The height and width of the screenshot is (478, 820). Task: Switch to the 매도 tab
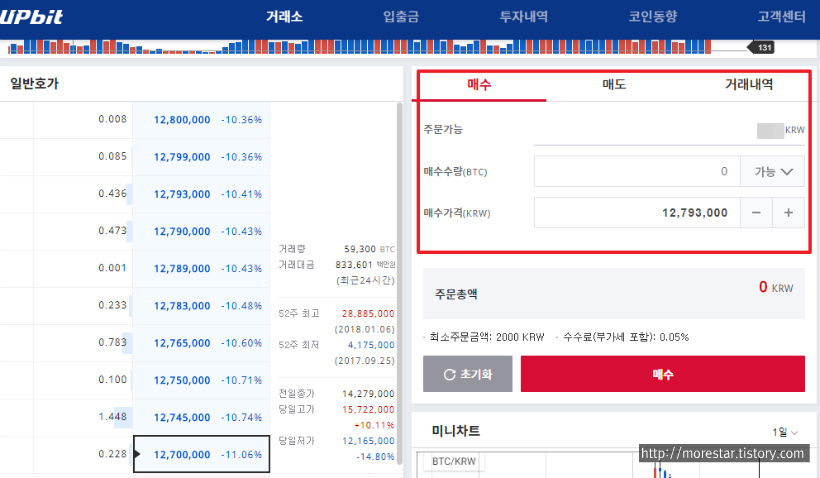coord(614,84)
